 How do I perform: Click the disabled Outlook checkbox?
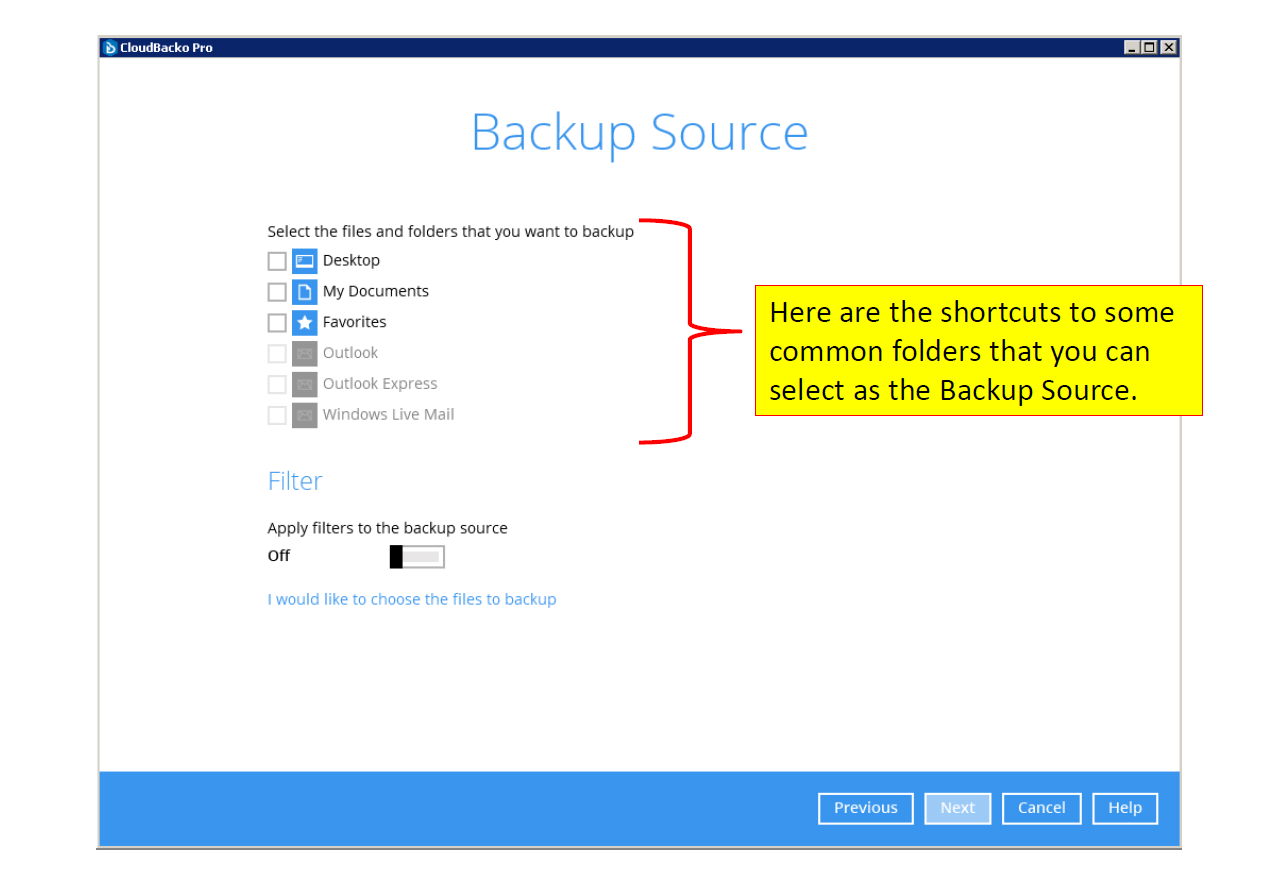276,353
